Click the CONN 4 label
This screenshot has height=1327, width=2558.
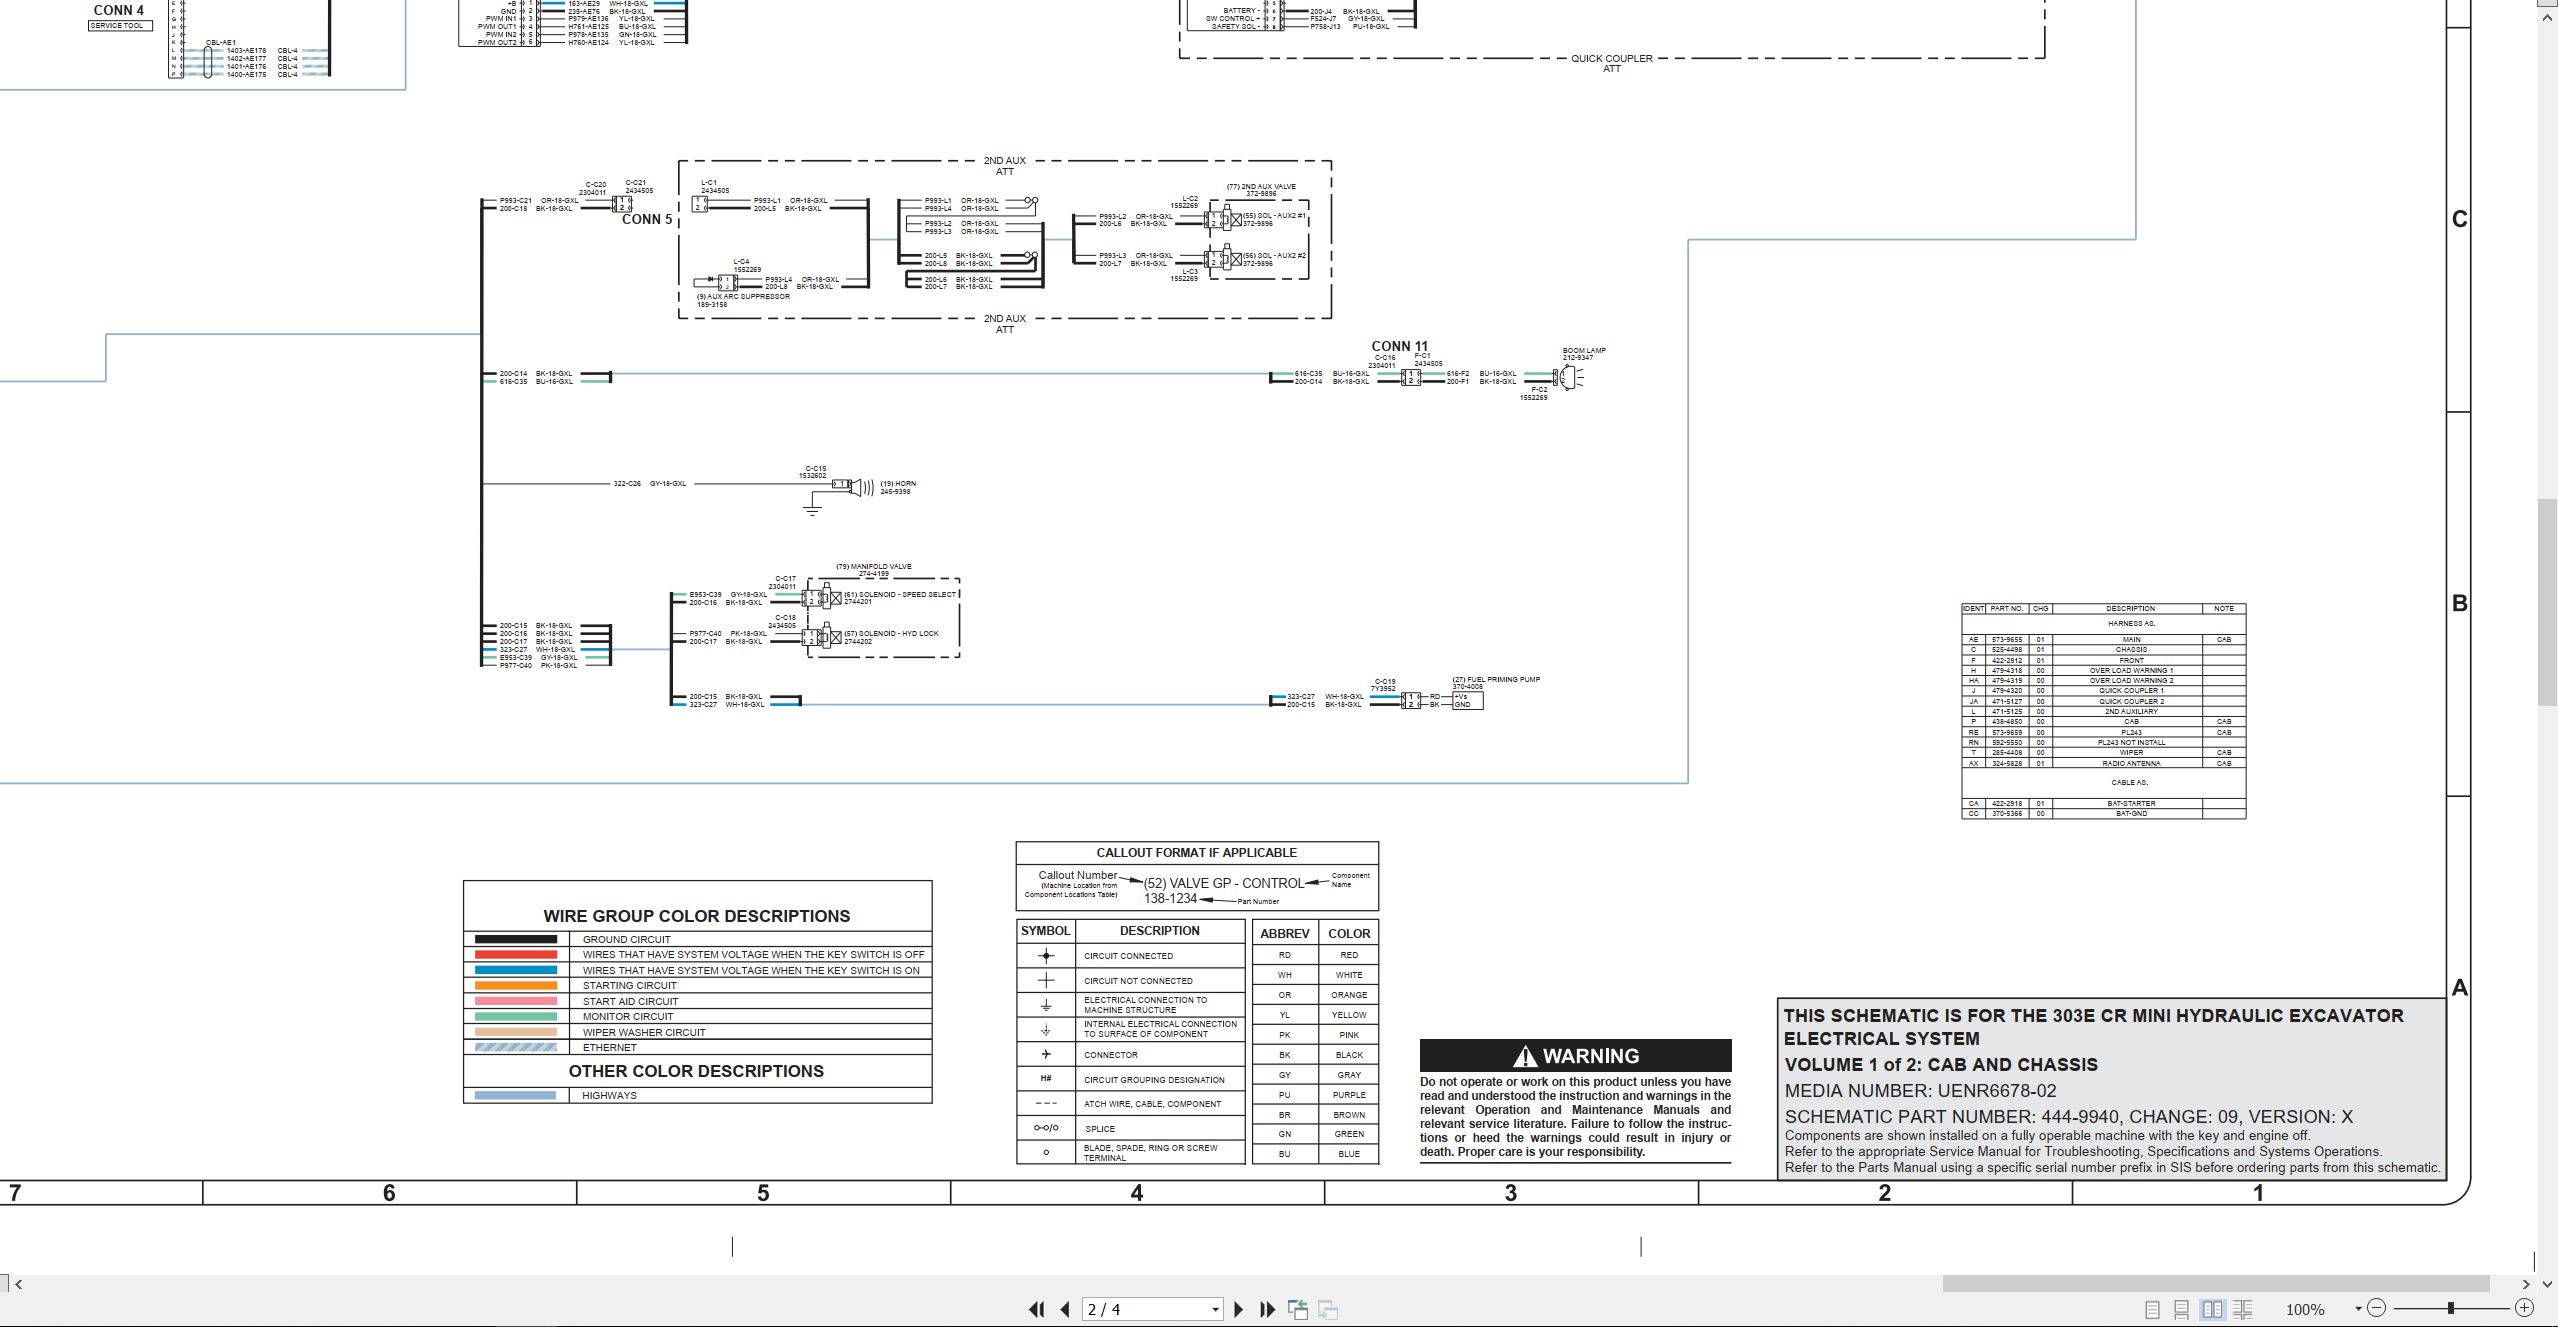point(119,10)
